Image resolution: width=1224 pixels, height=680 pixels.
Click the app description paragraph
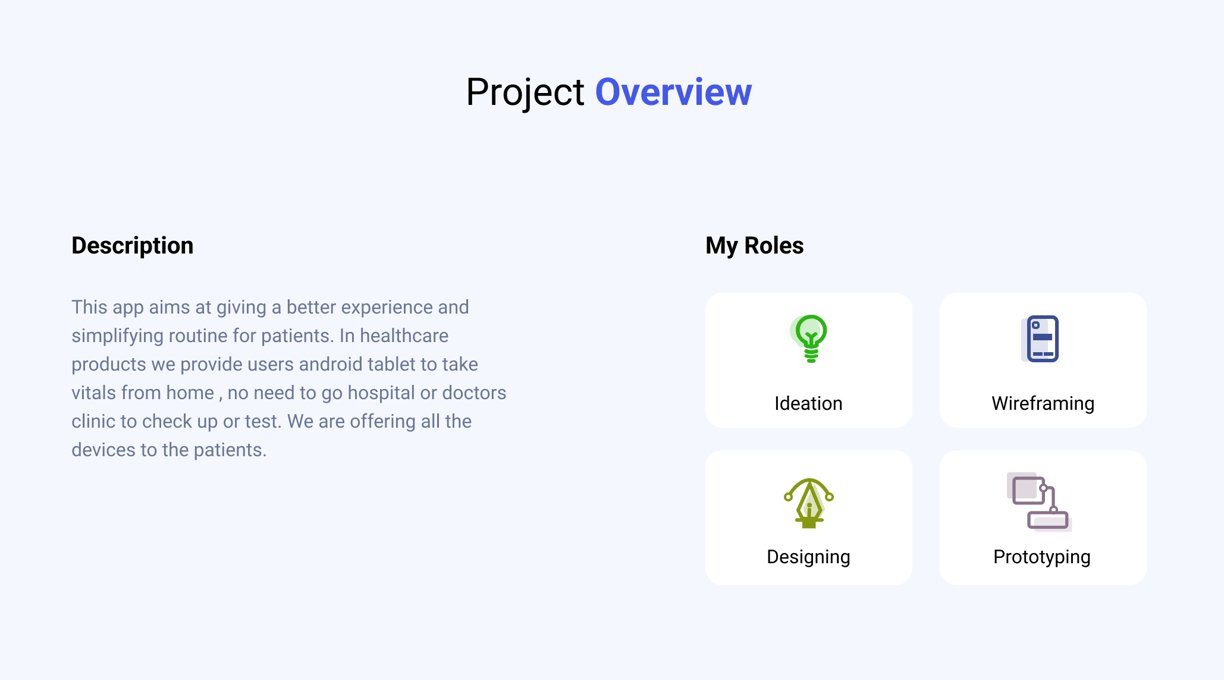tap(289, 378)
